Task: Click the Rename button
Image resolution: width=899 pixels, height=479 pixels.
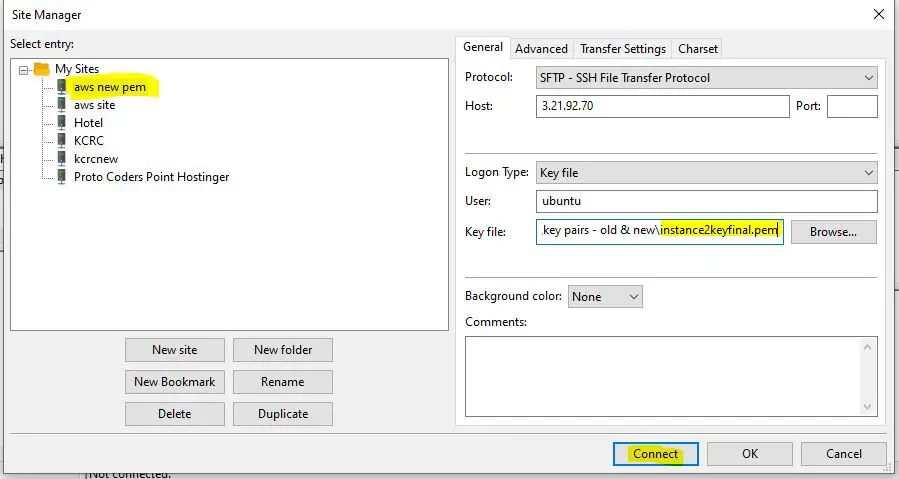Action: click(283, 382)
